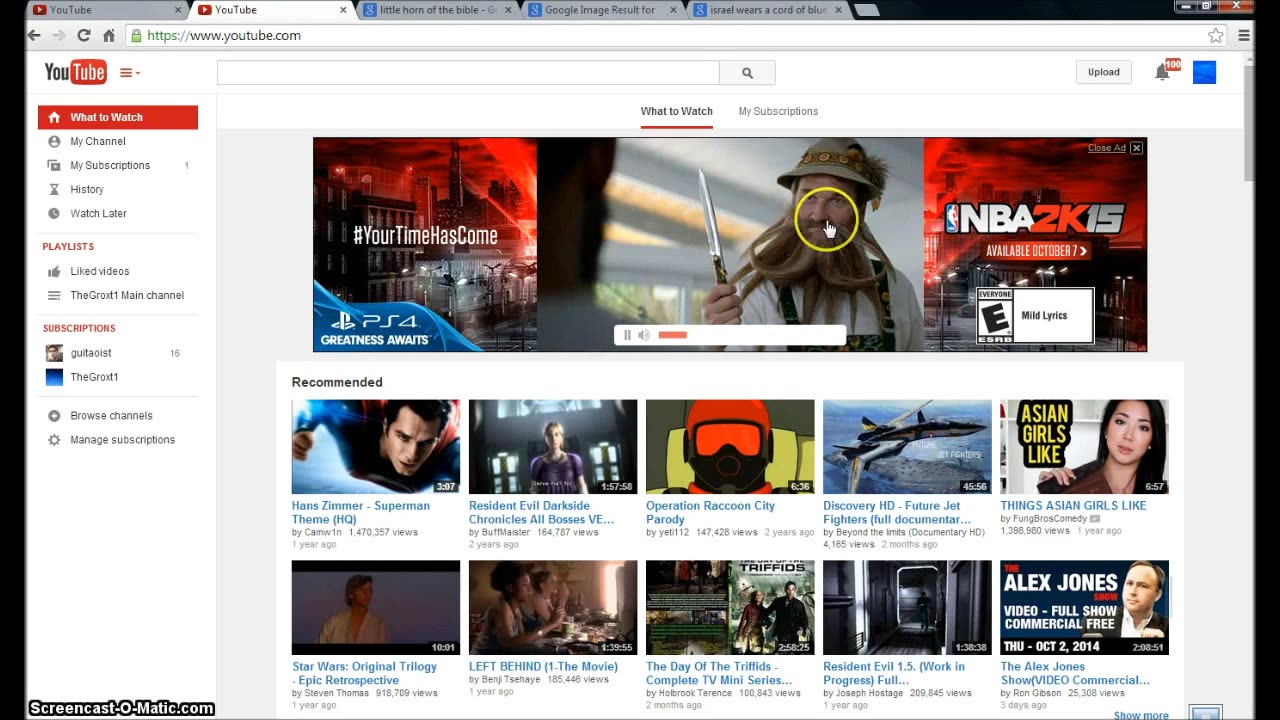This screenshot has width=1280, height=720.
Task: Click the search magnifier button
Action: click(747, 72)
